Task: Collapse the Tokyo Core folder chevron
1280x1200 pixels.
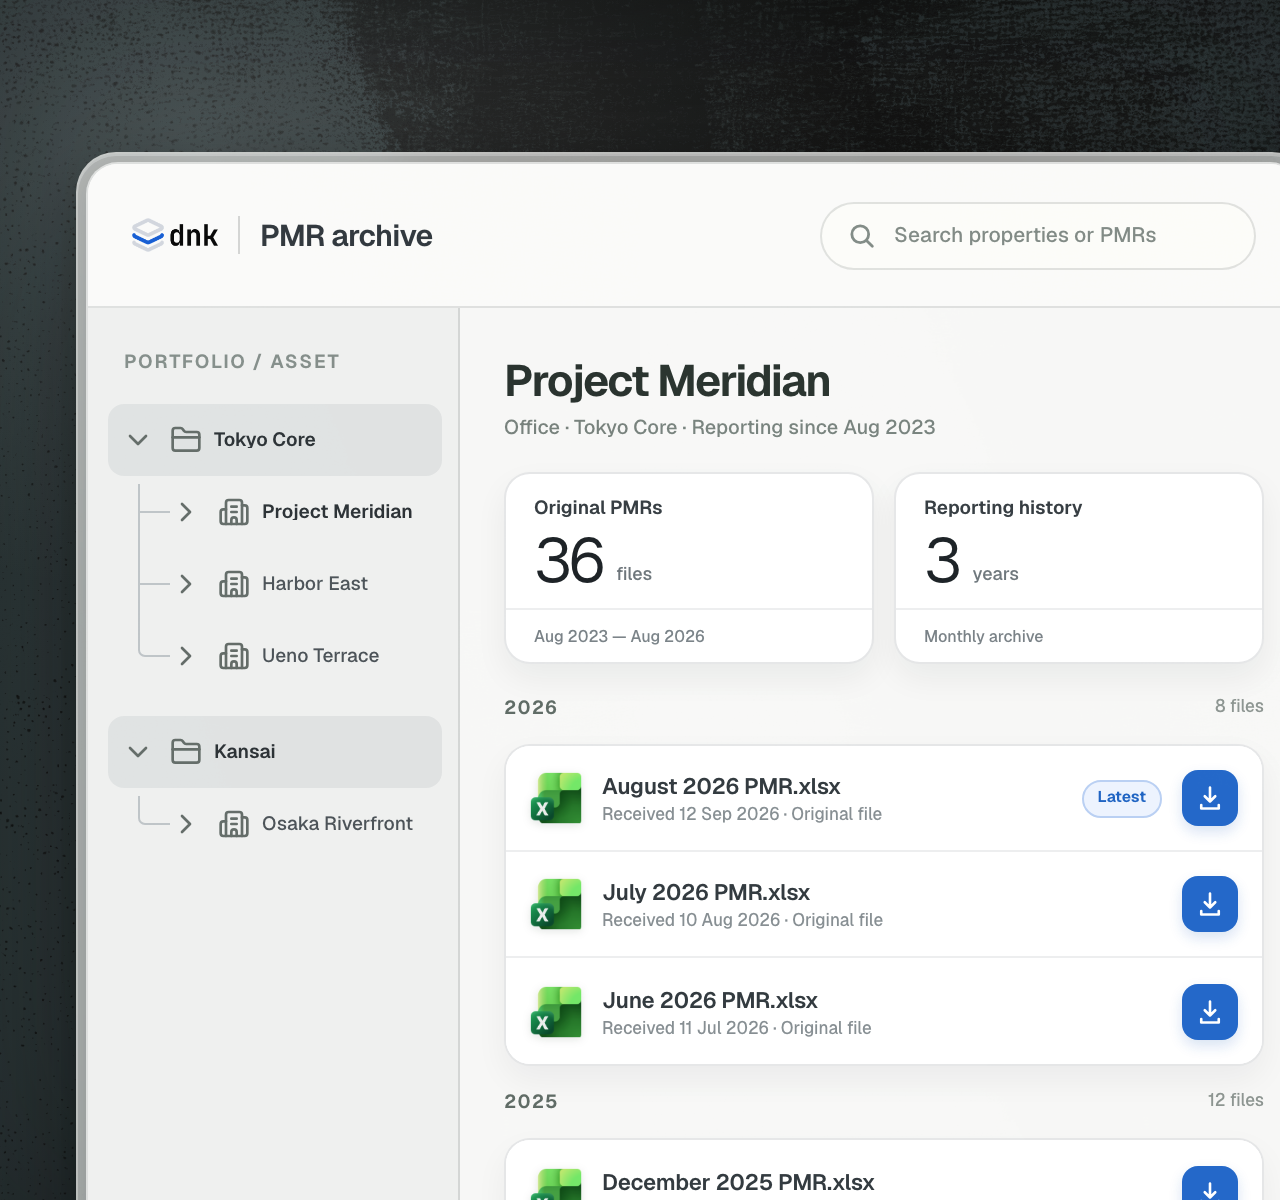Action: (x=139, y=440)
